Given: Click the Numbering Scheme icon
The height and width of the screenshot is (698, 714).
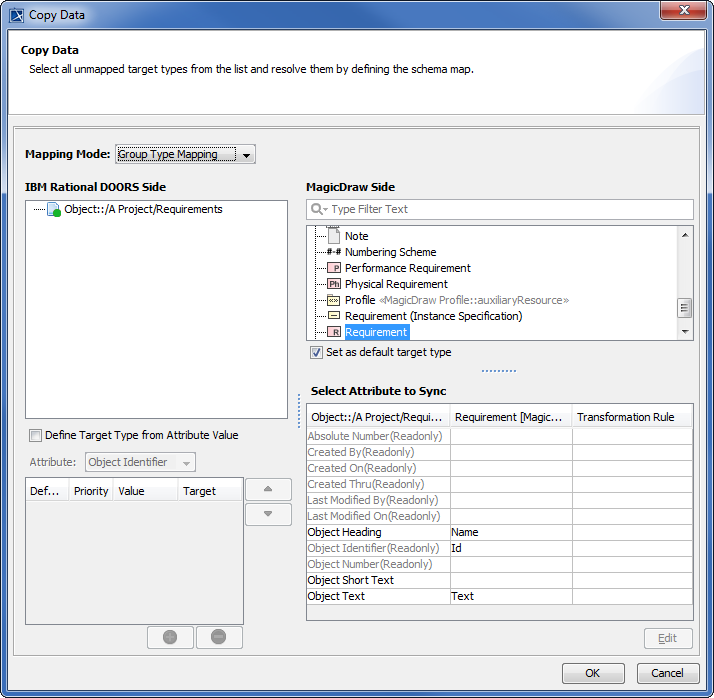Looking at the screenshot, I should 334,252.
